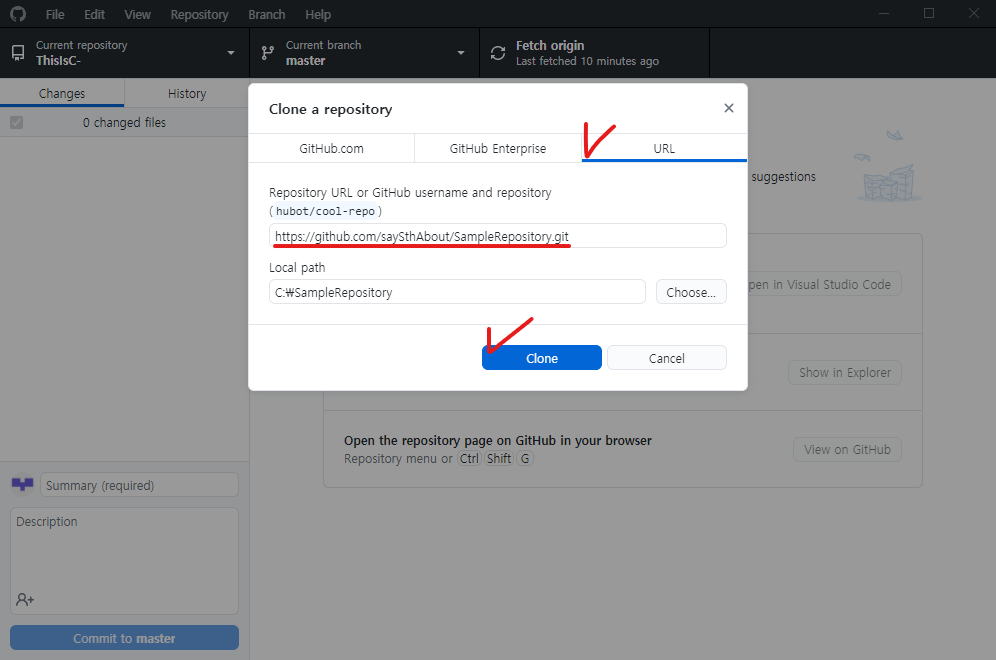Screen dimensions: 996x660
Task: Click the Summary (required) field
Action: click(x=139, y=485)
